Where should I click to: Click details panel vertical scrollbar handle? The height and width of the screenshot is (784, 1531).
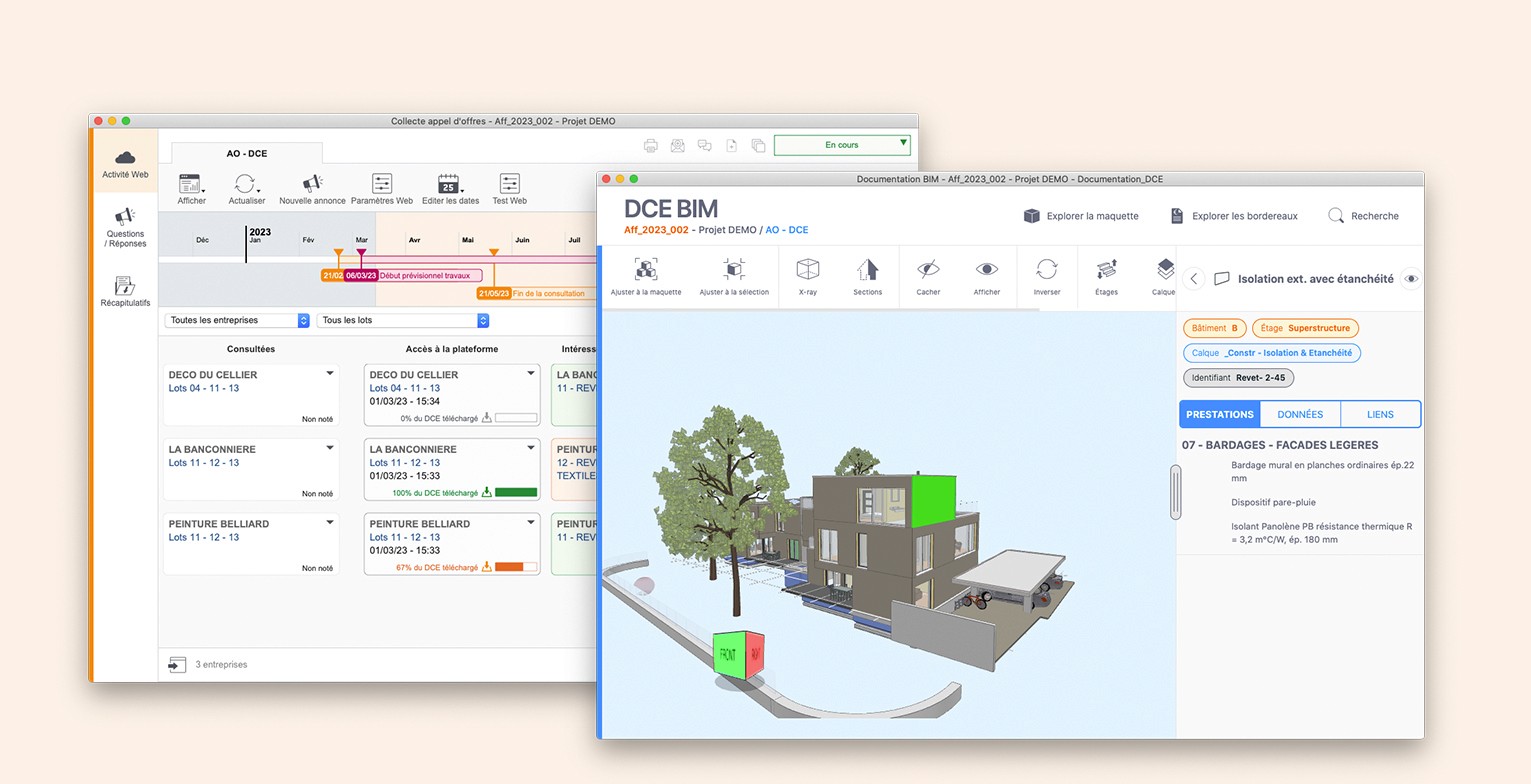(1176, 492)
